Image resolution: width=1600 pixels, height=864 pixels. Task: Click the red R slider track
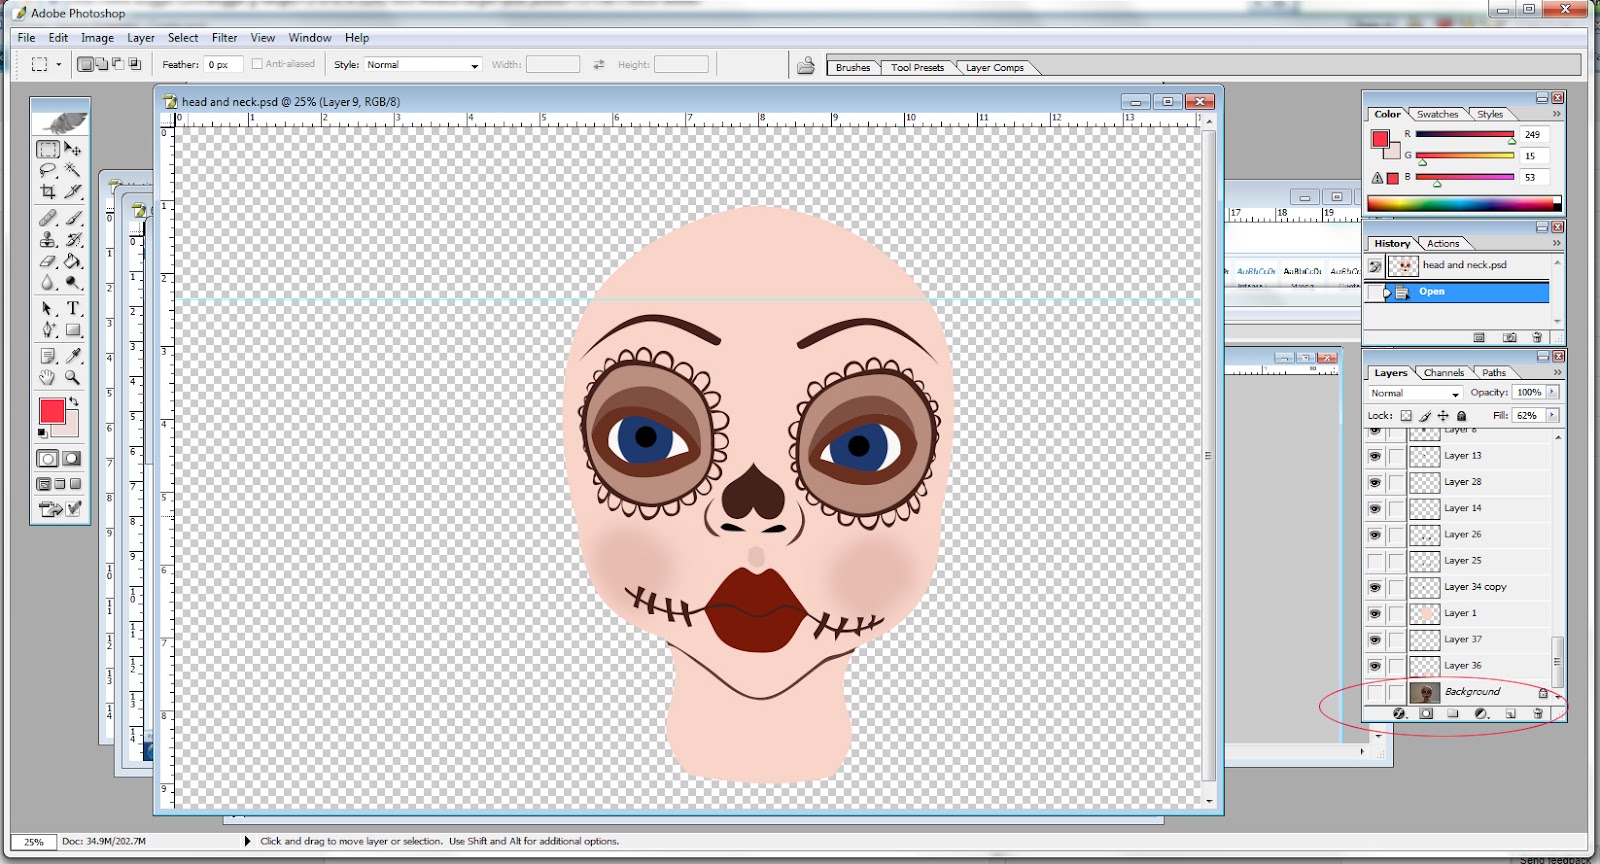[x=1464, y=134]
